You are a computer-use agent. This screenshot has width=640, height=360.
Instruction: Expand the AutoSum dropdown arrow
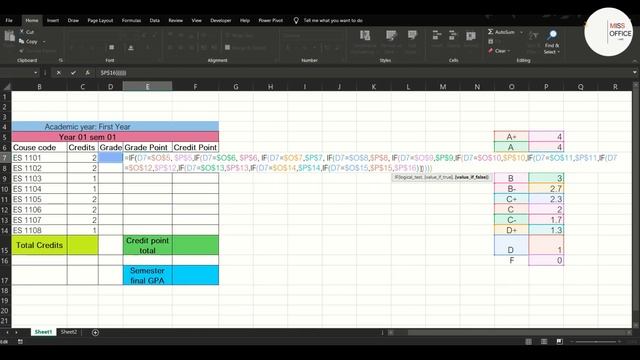point(521,32)
